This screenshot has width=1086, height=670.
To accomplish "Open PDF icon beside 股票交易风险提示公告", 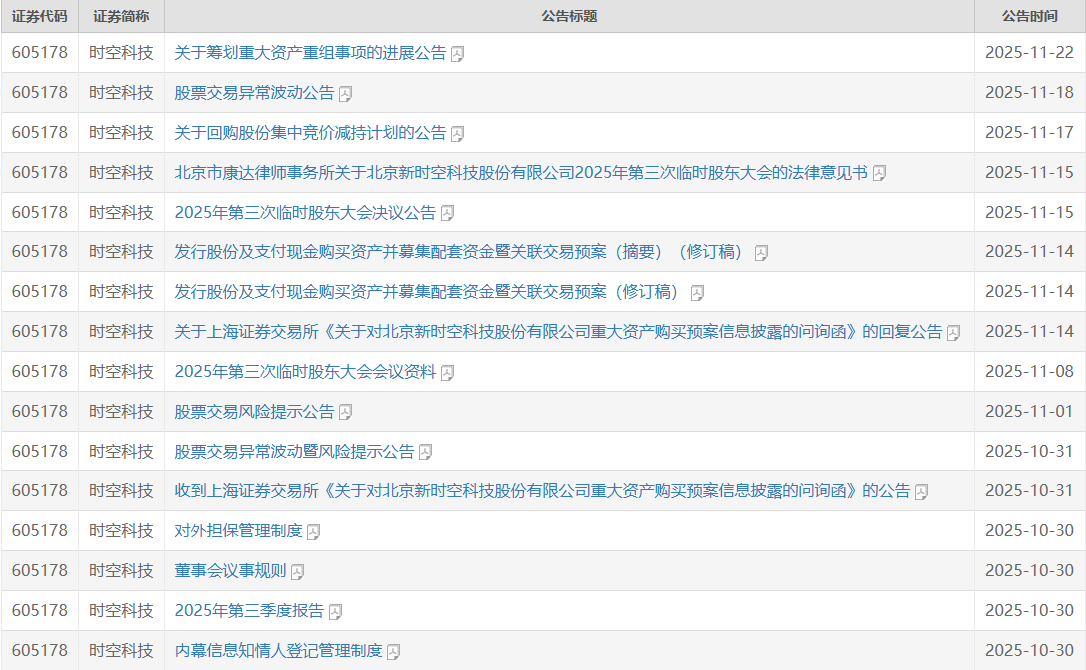I will click(x=346, y=412).
